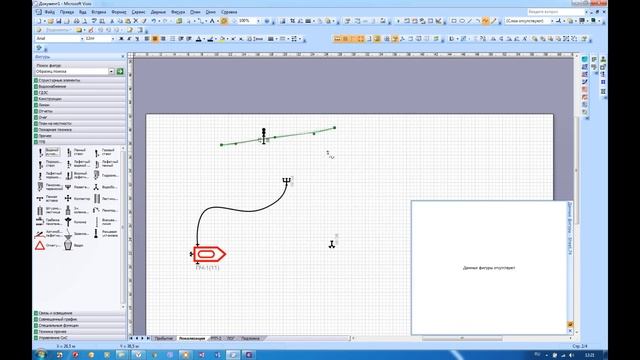Click the shape search input field

coord(71,71)
